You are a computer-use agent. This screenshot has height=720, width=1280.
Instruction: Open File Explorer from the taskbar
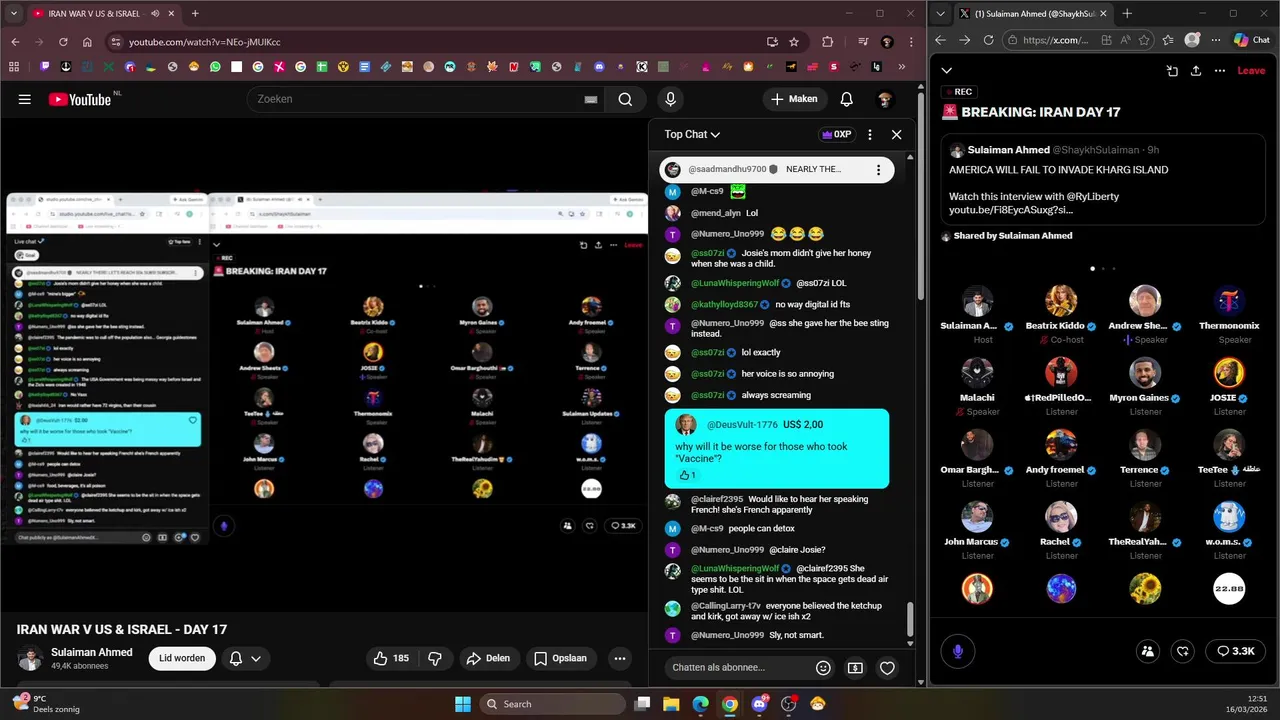pos(671,704)
